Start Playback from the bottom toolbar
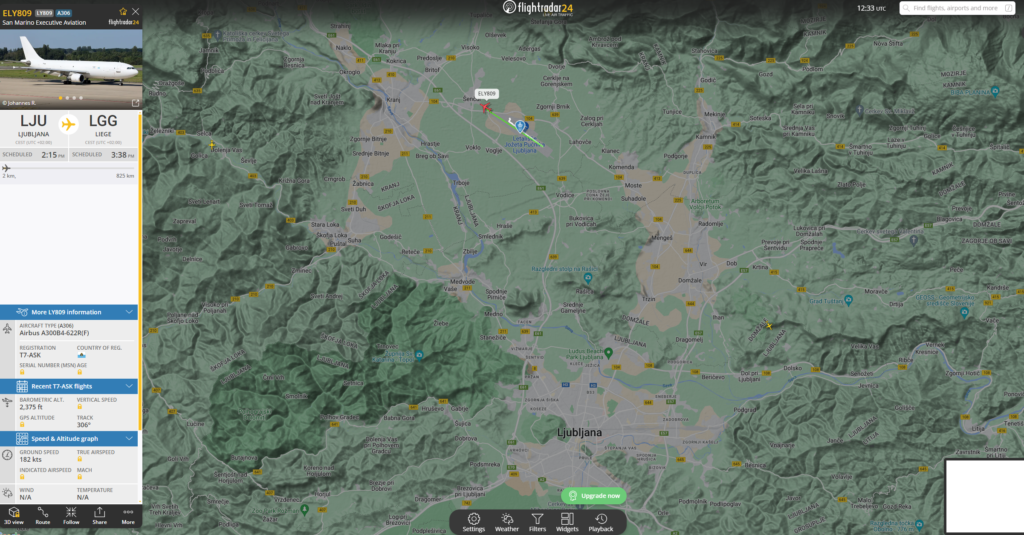Viewport: 1024px width, 535px height. (x=600, y=521)
